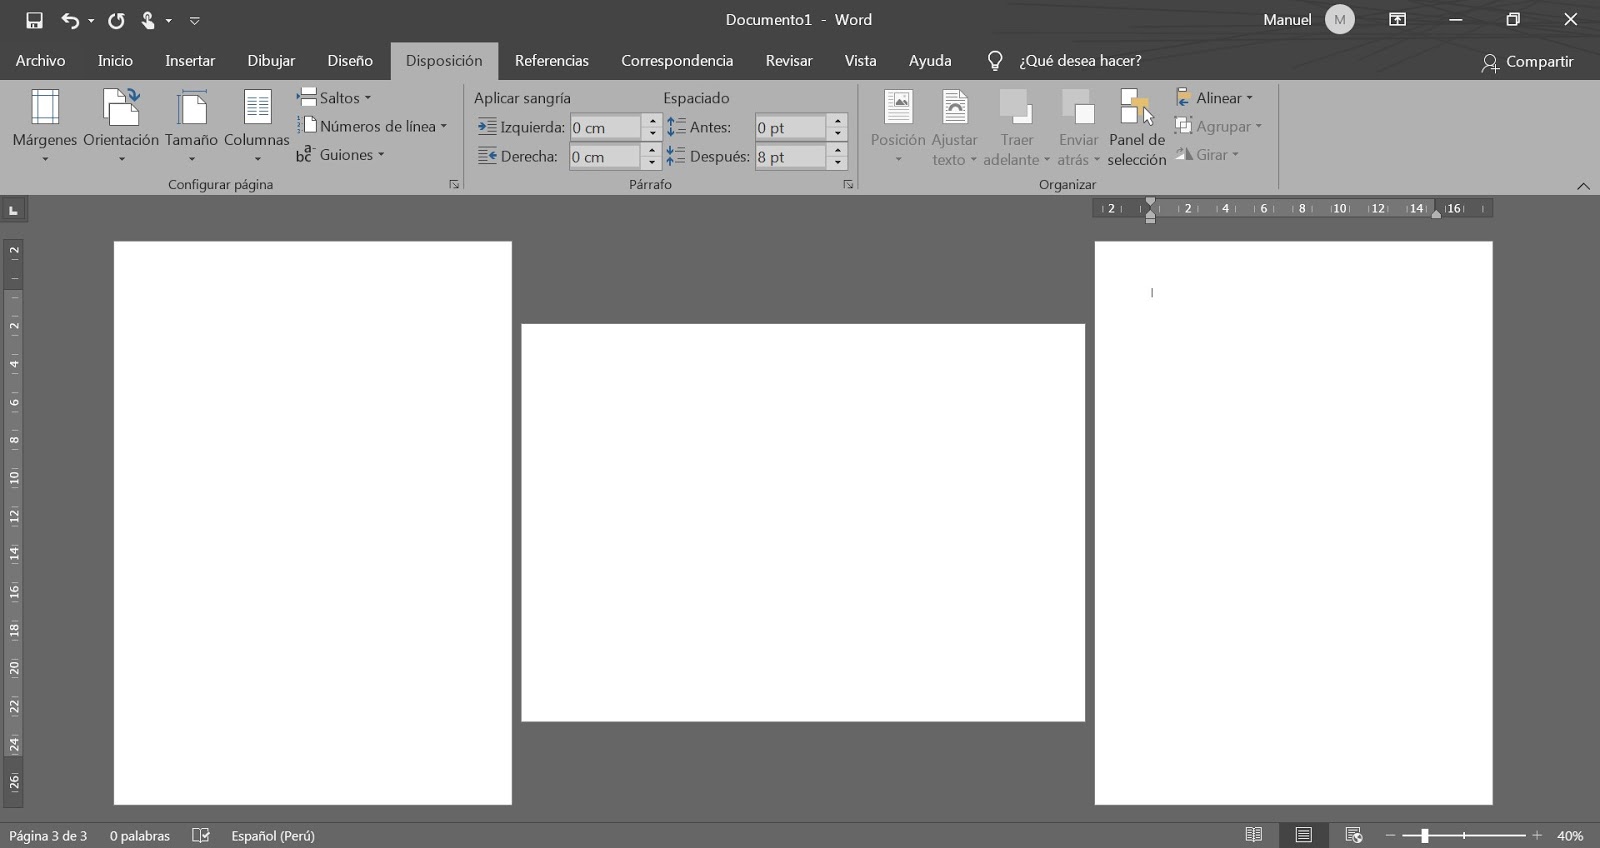Switch to the Diseño tab
Screen dimensions: 1600x848
pyautogui.click(x=350, y=61)
